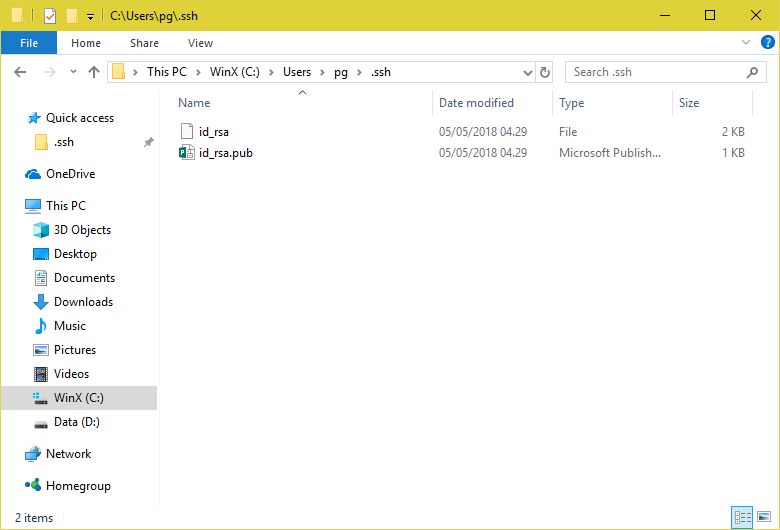Expand the chevron after 'This PC' breadcrumb
This screenshot has width=780, height=530.
click(198, 72)
